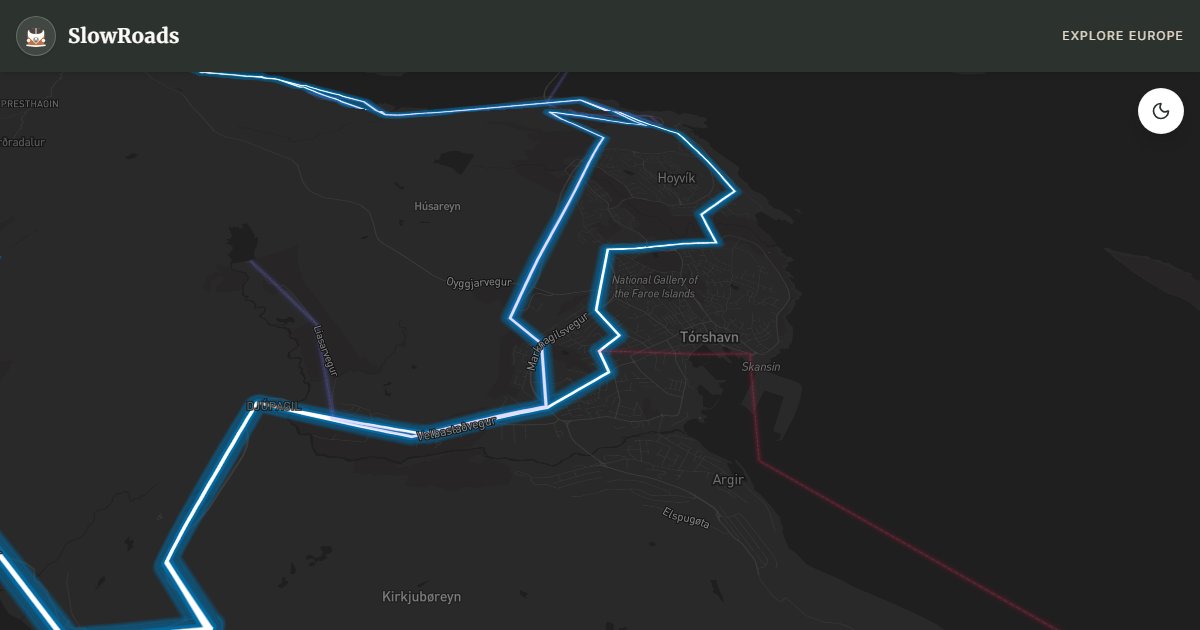The image size is (1200, 630).
Task: Click the Oyggjarvegur road label
Action: point(479,283)
